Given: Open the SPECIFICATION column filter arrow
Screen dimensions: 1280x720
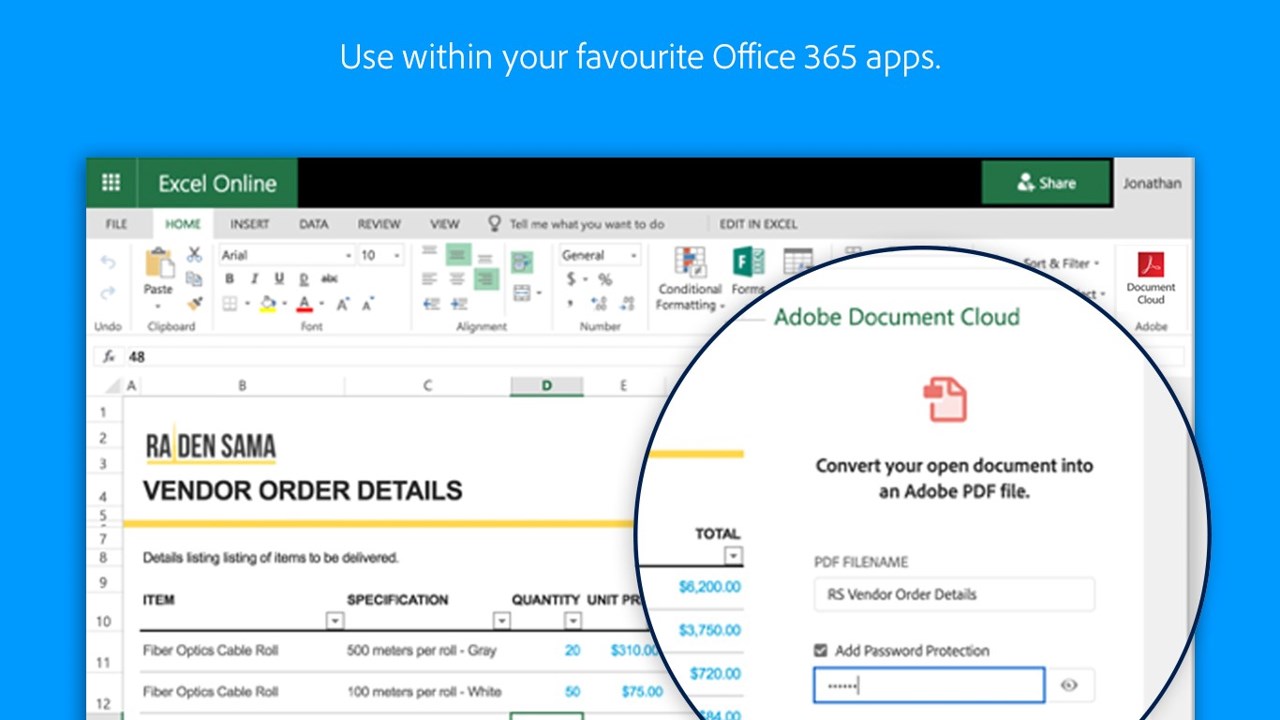Looking at the screenshot, I should [502, 621].
